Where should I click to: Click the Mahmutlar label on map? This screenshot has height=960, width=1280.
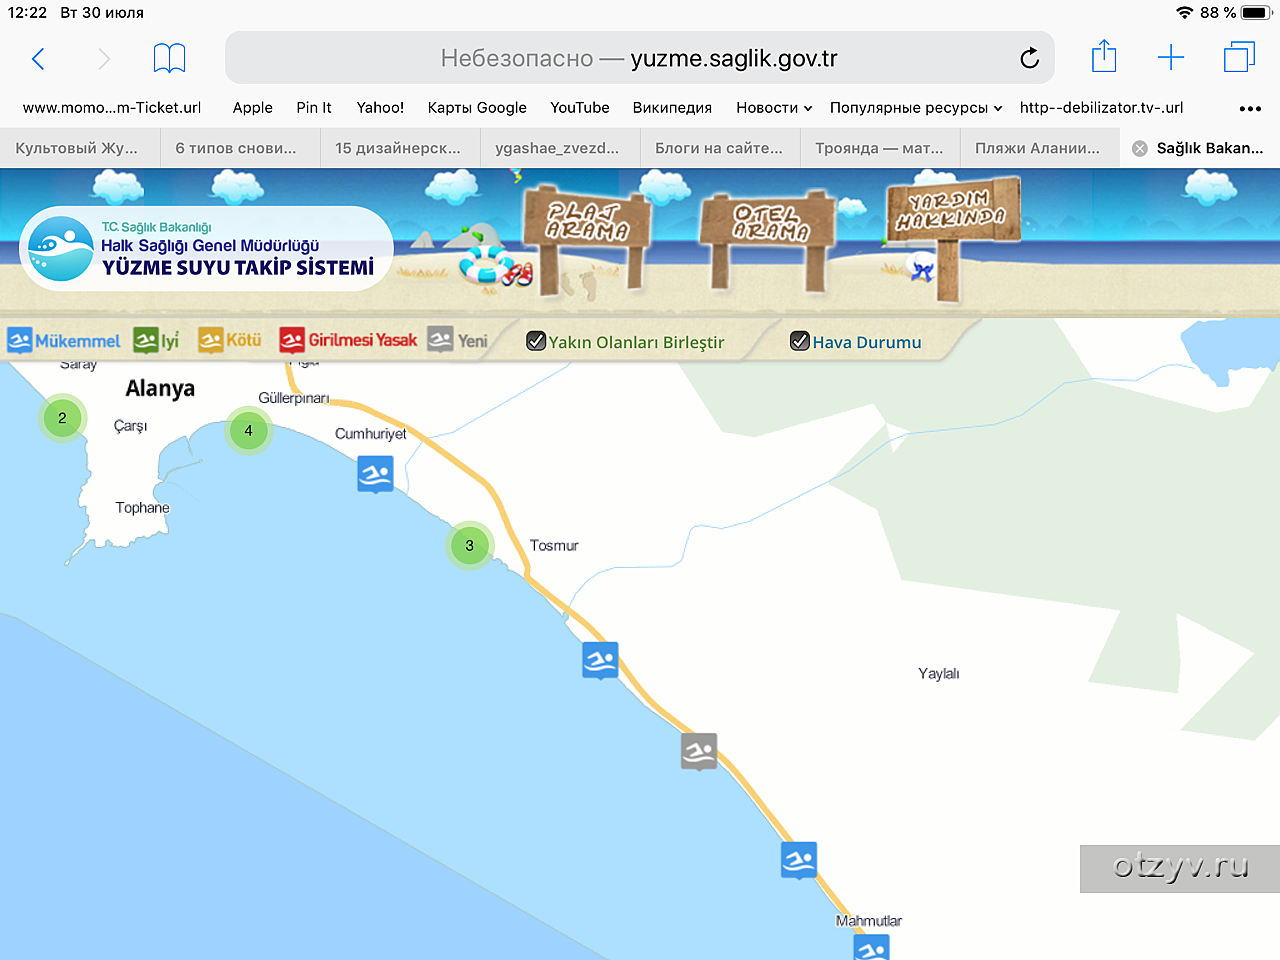click(x=869, y=921)
